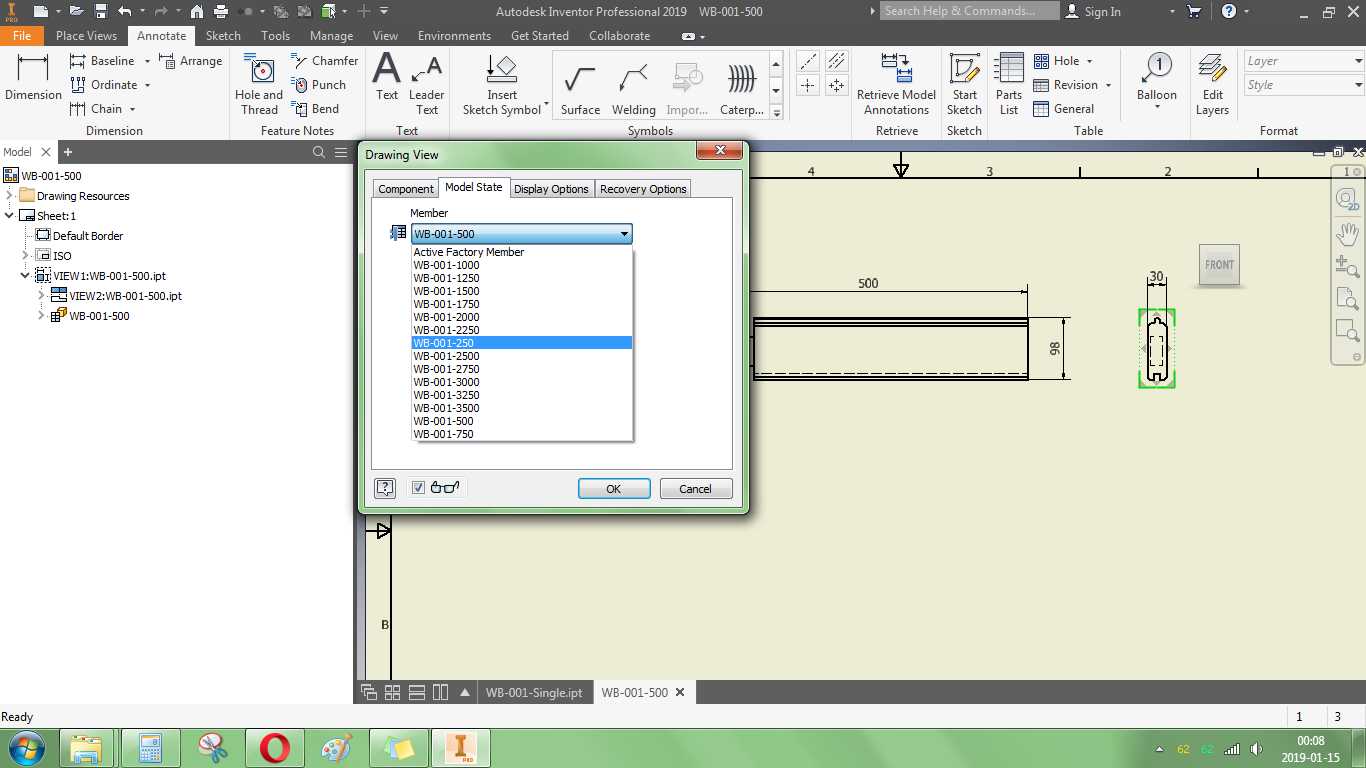Screen dimensions: 1366x768
Task: Insert a General table
Action: 1064,109
